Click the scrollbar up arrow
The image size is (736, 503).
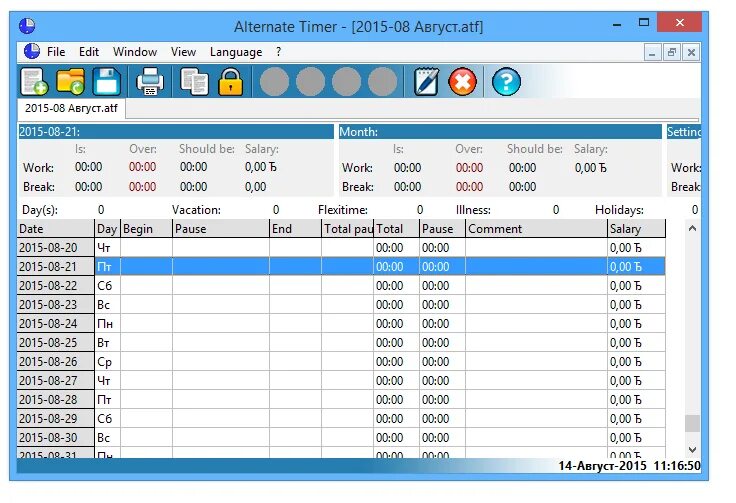coord(692,229)
